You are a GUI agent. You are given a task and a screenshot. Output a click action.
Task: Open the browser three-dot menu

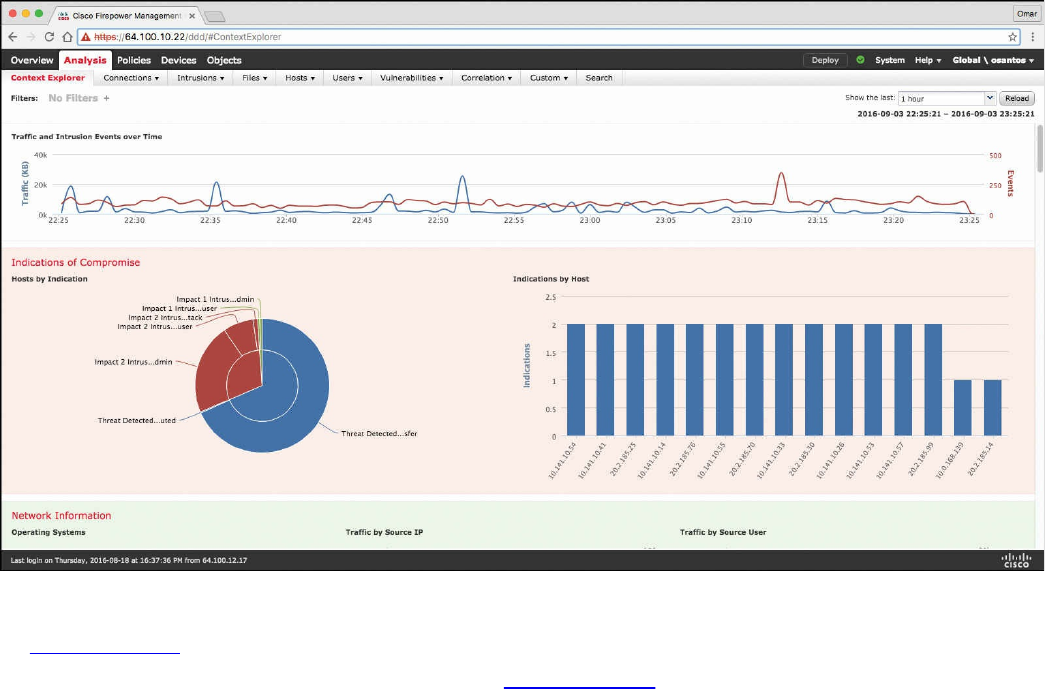point(1032,37)
